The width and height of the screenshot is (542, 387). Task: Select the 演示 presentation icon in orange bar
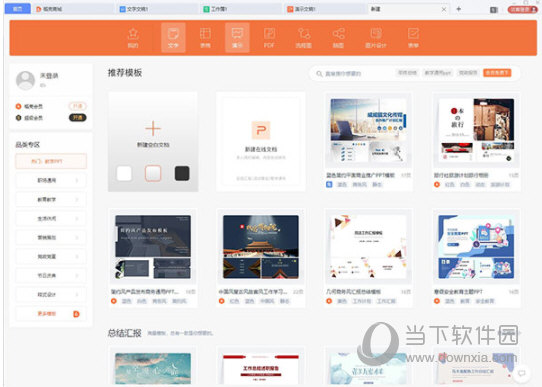[x=237, y=38]
